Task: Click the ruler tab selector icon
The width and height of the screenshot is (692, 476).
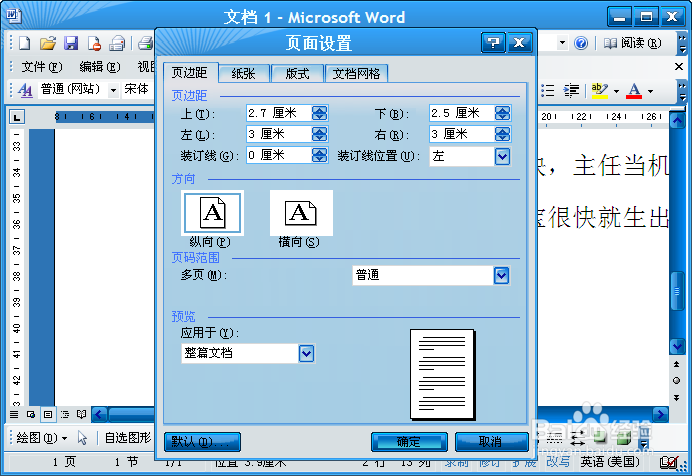Action: [17, 117]
